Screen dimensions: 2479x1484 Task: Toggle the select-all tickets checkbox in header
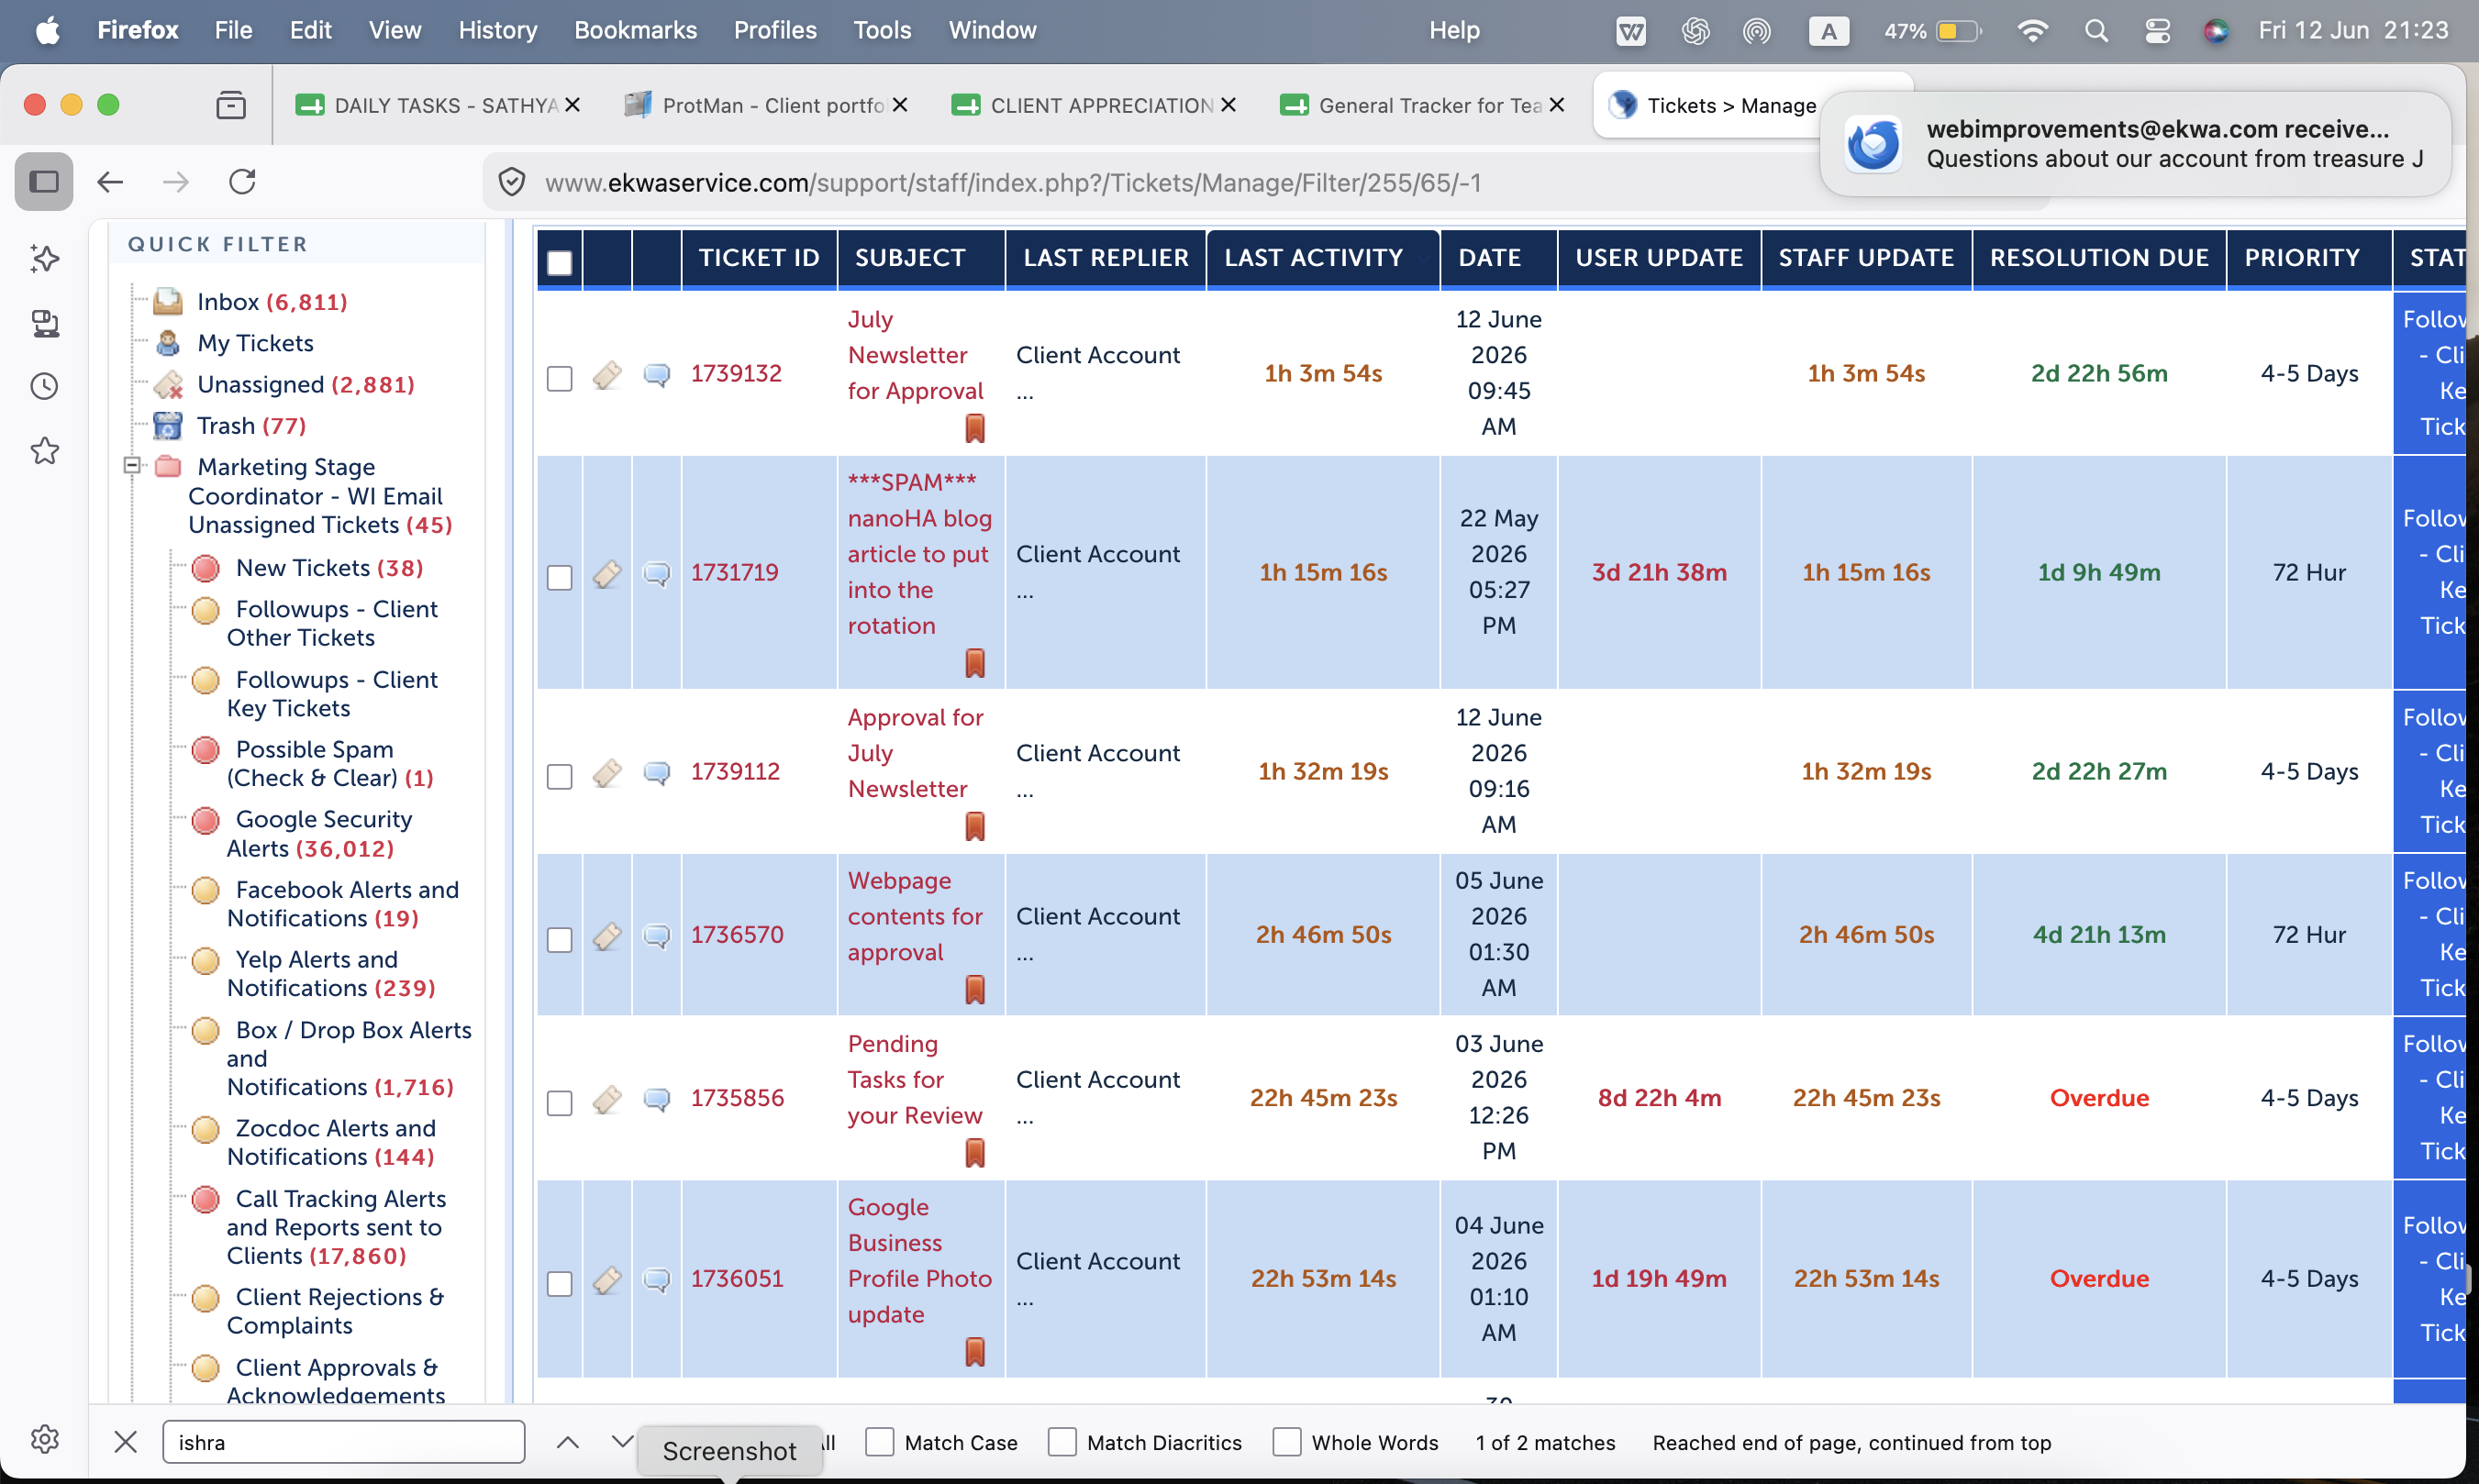tap(560, 263)
